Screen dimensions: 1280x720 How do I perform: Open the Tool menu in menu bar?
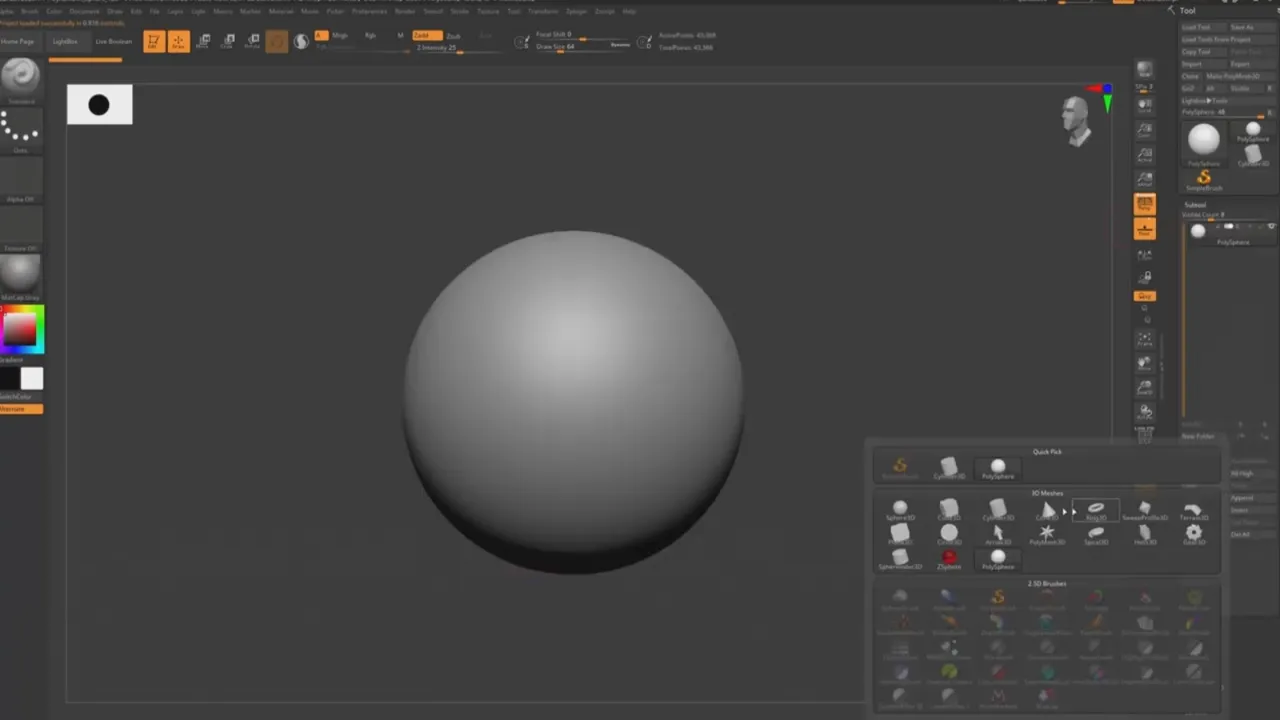pos(513,11)
